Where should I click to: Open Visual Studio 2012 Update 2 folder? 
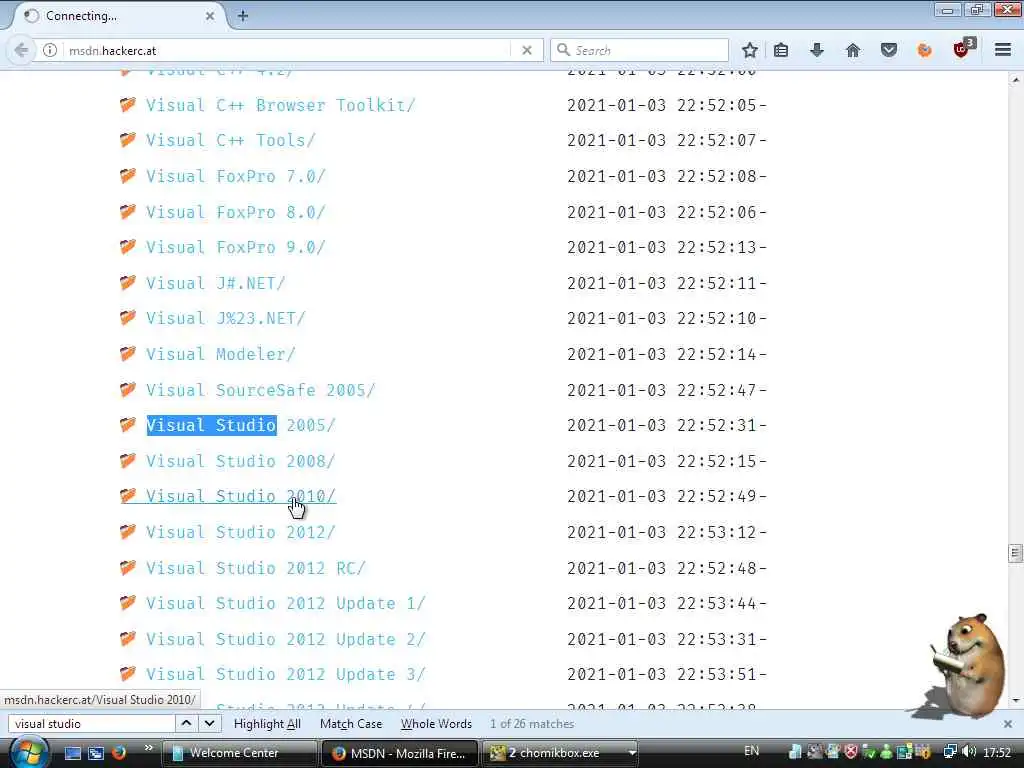(285, 640)
